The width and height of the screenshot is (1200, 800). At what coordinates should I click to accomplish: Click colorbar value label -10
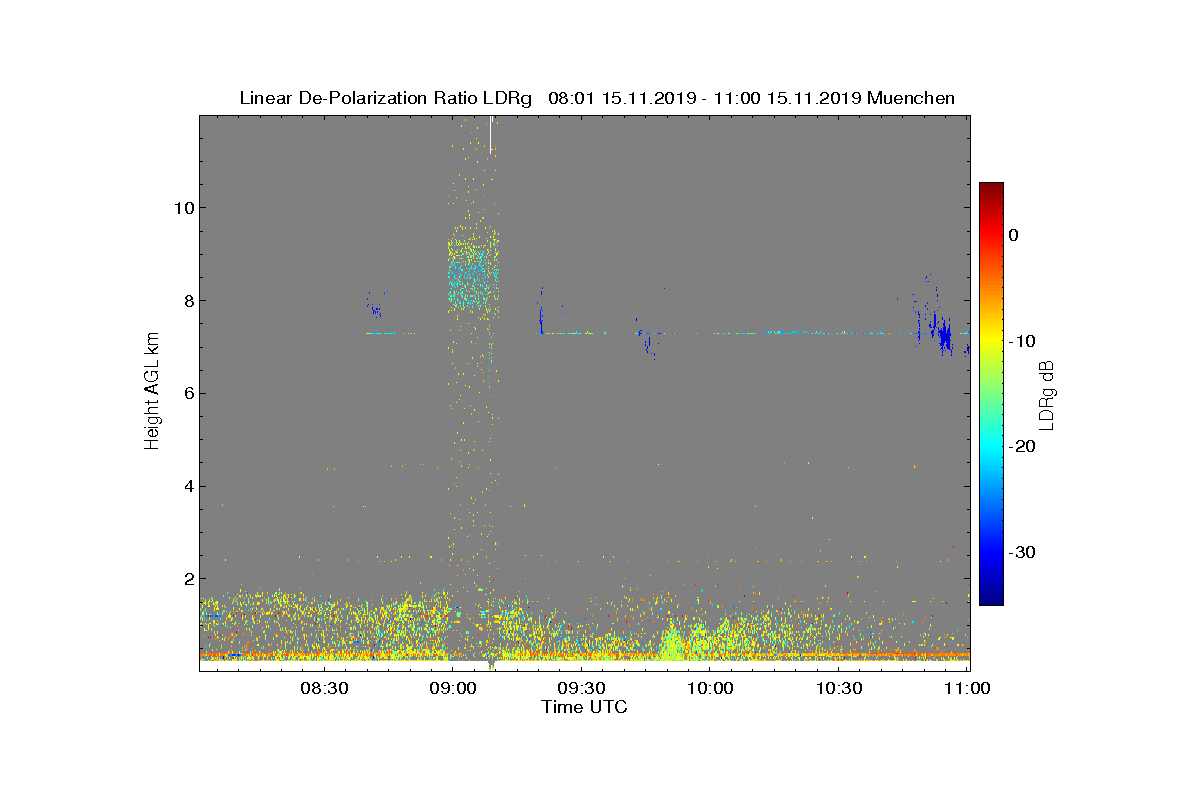tap(1021, 341)
